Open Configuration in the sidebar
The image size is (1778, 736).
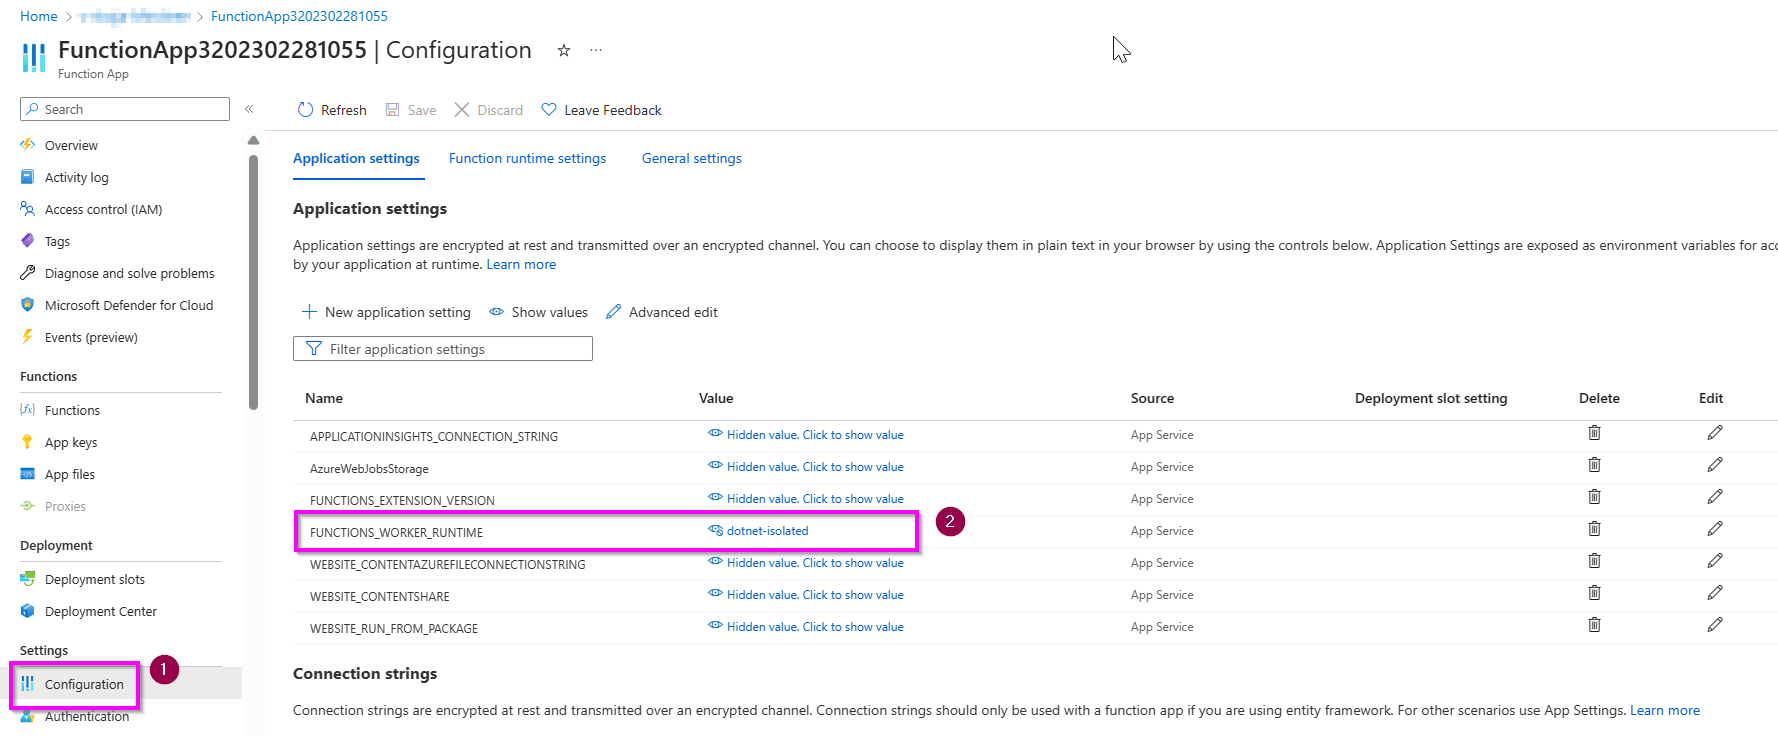84,684
